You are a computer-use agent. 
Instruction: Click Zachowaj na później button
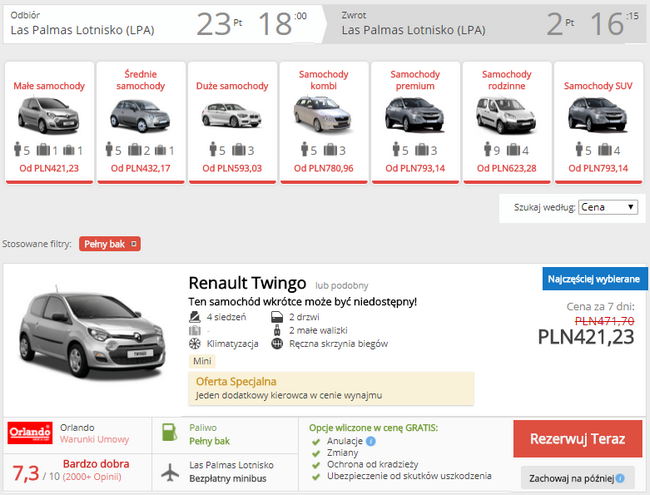coord(579,478)
